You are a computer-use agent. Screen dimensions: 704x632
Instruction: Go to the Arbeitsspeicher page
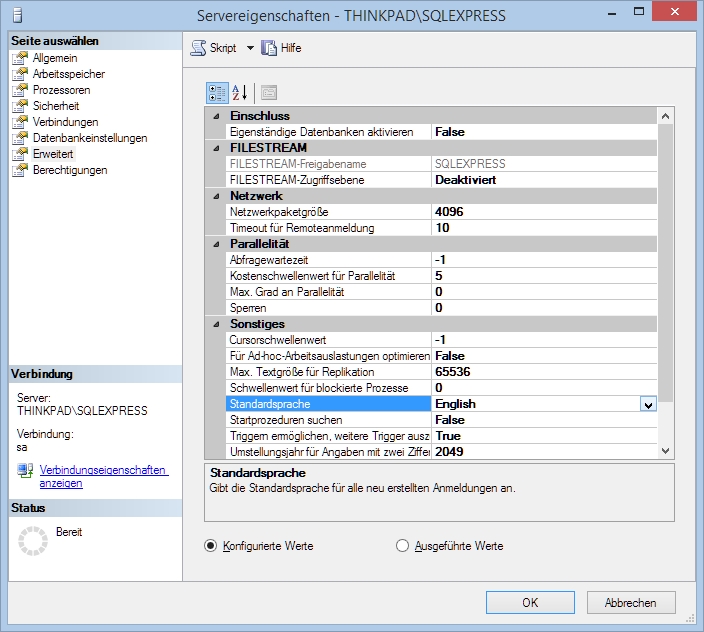coord(68,74)
